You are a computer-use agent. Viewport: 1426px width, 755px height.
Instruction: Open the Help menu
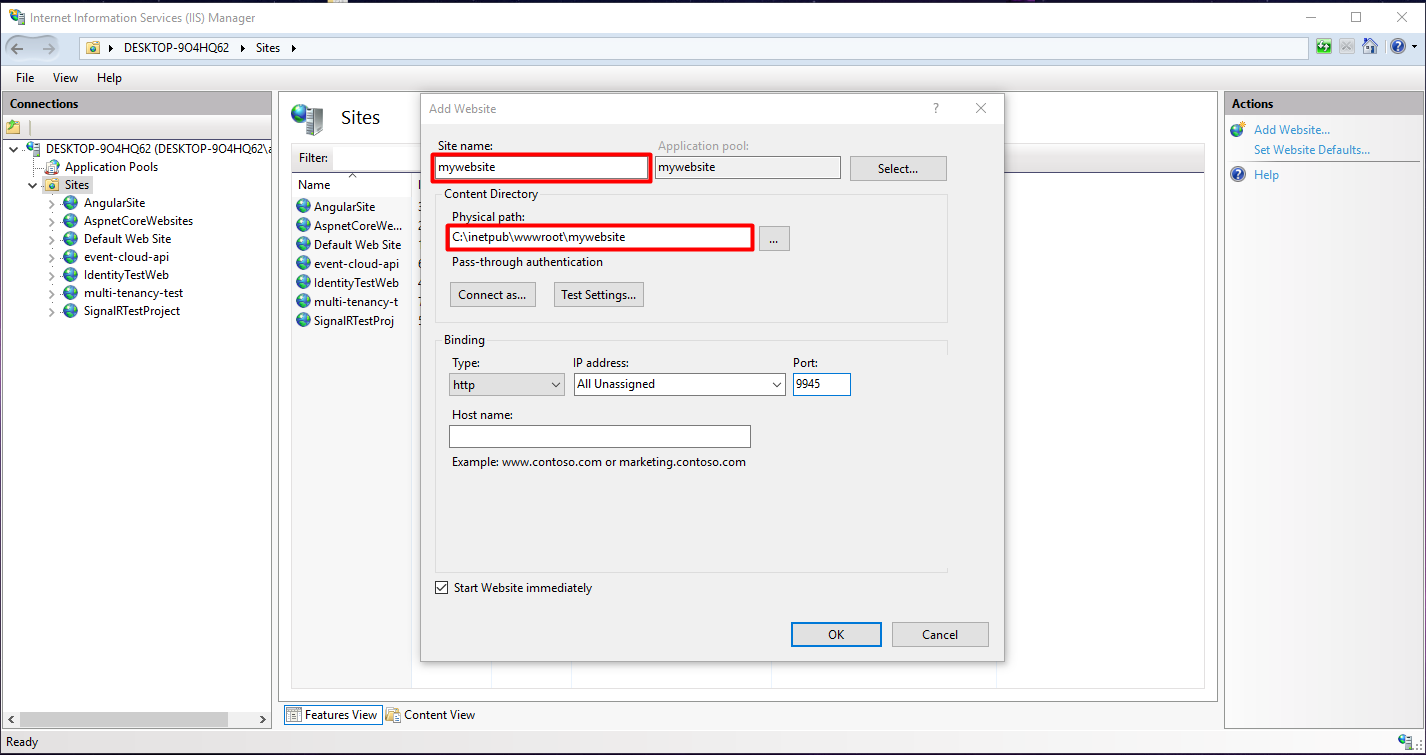(x=109, y=78)
